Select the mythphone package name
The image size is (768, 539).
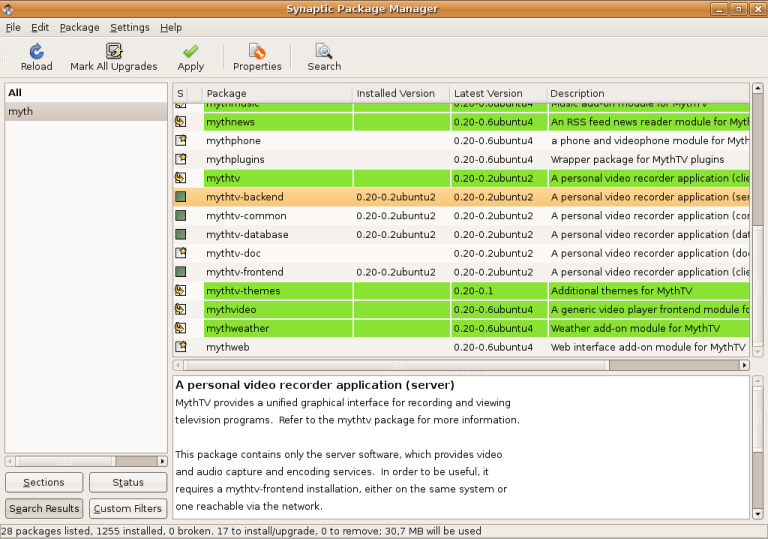[x=233, y=141]
